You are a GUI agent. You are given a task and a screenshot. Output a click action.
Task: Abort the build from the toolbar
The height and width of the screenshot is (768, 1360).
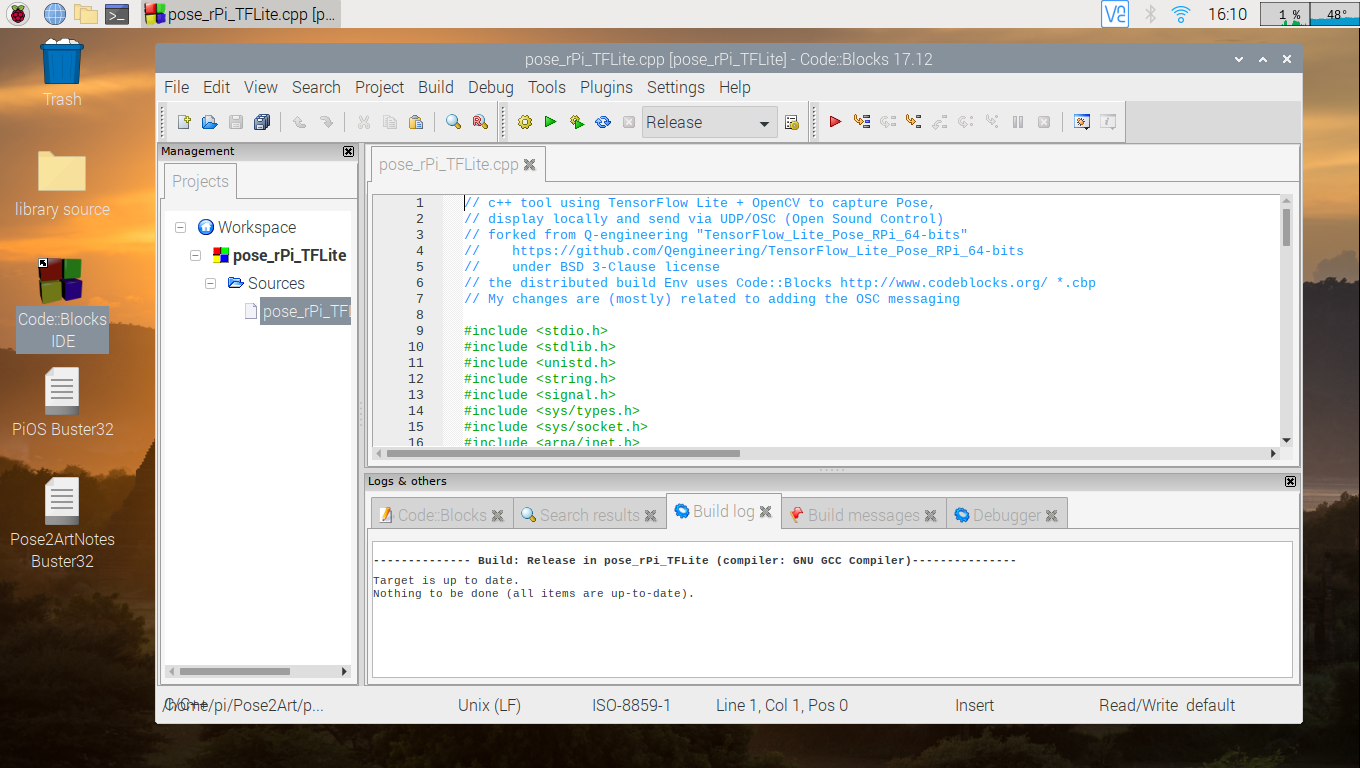coord(629,122)
